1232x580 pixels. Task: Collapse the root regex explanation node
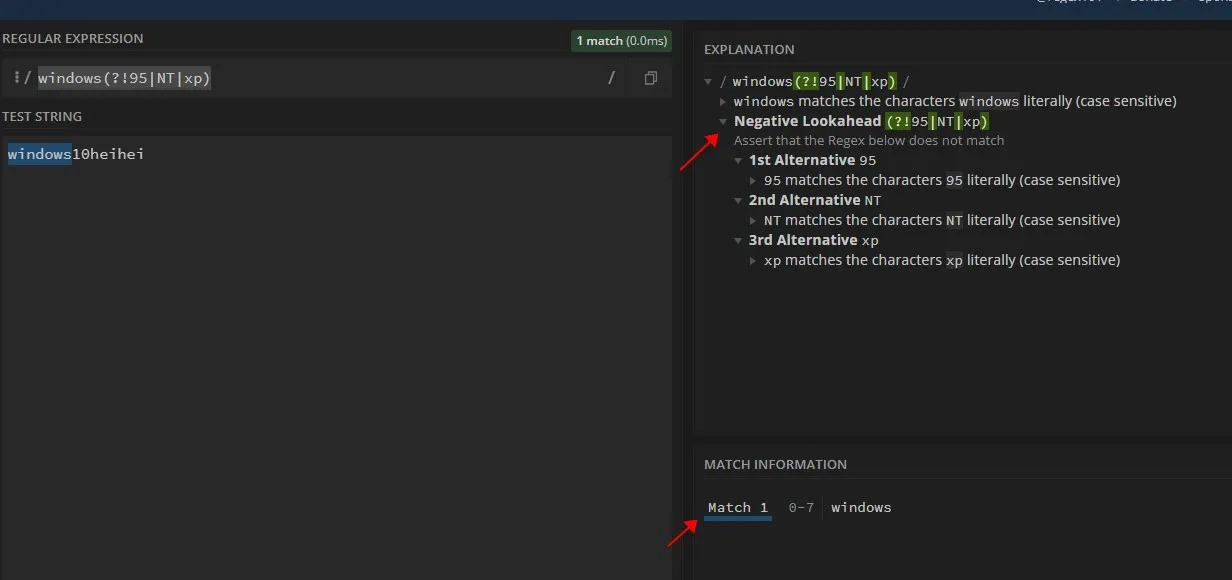709,82
